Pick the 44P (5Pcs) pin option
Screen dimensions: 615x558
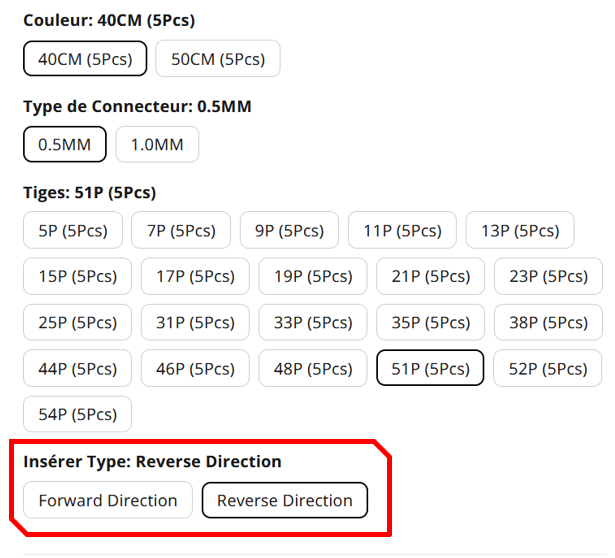[x=78, y=368]
